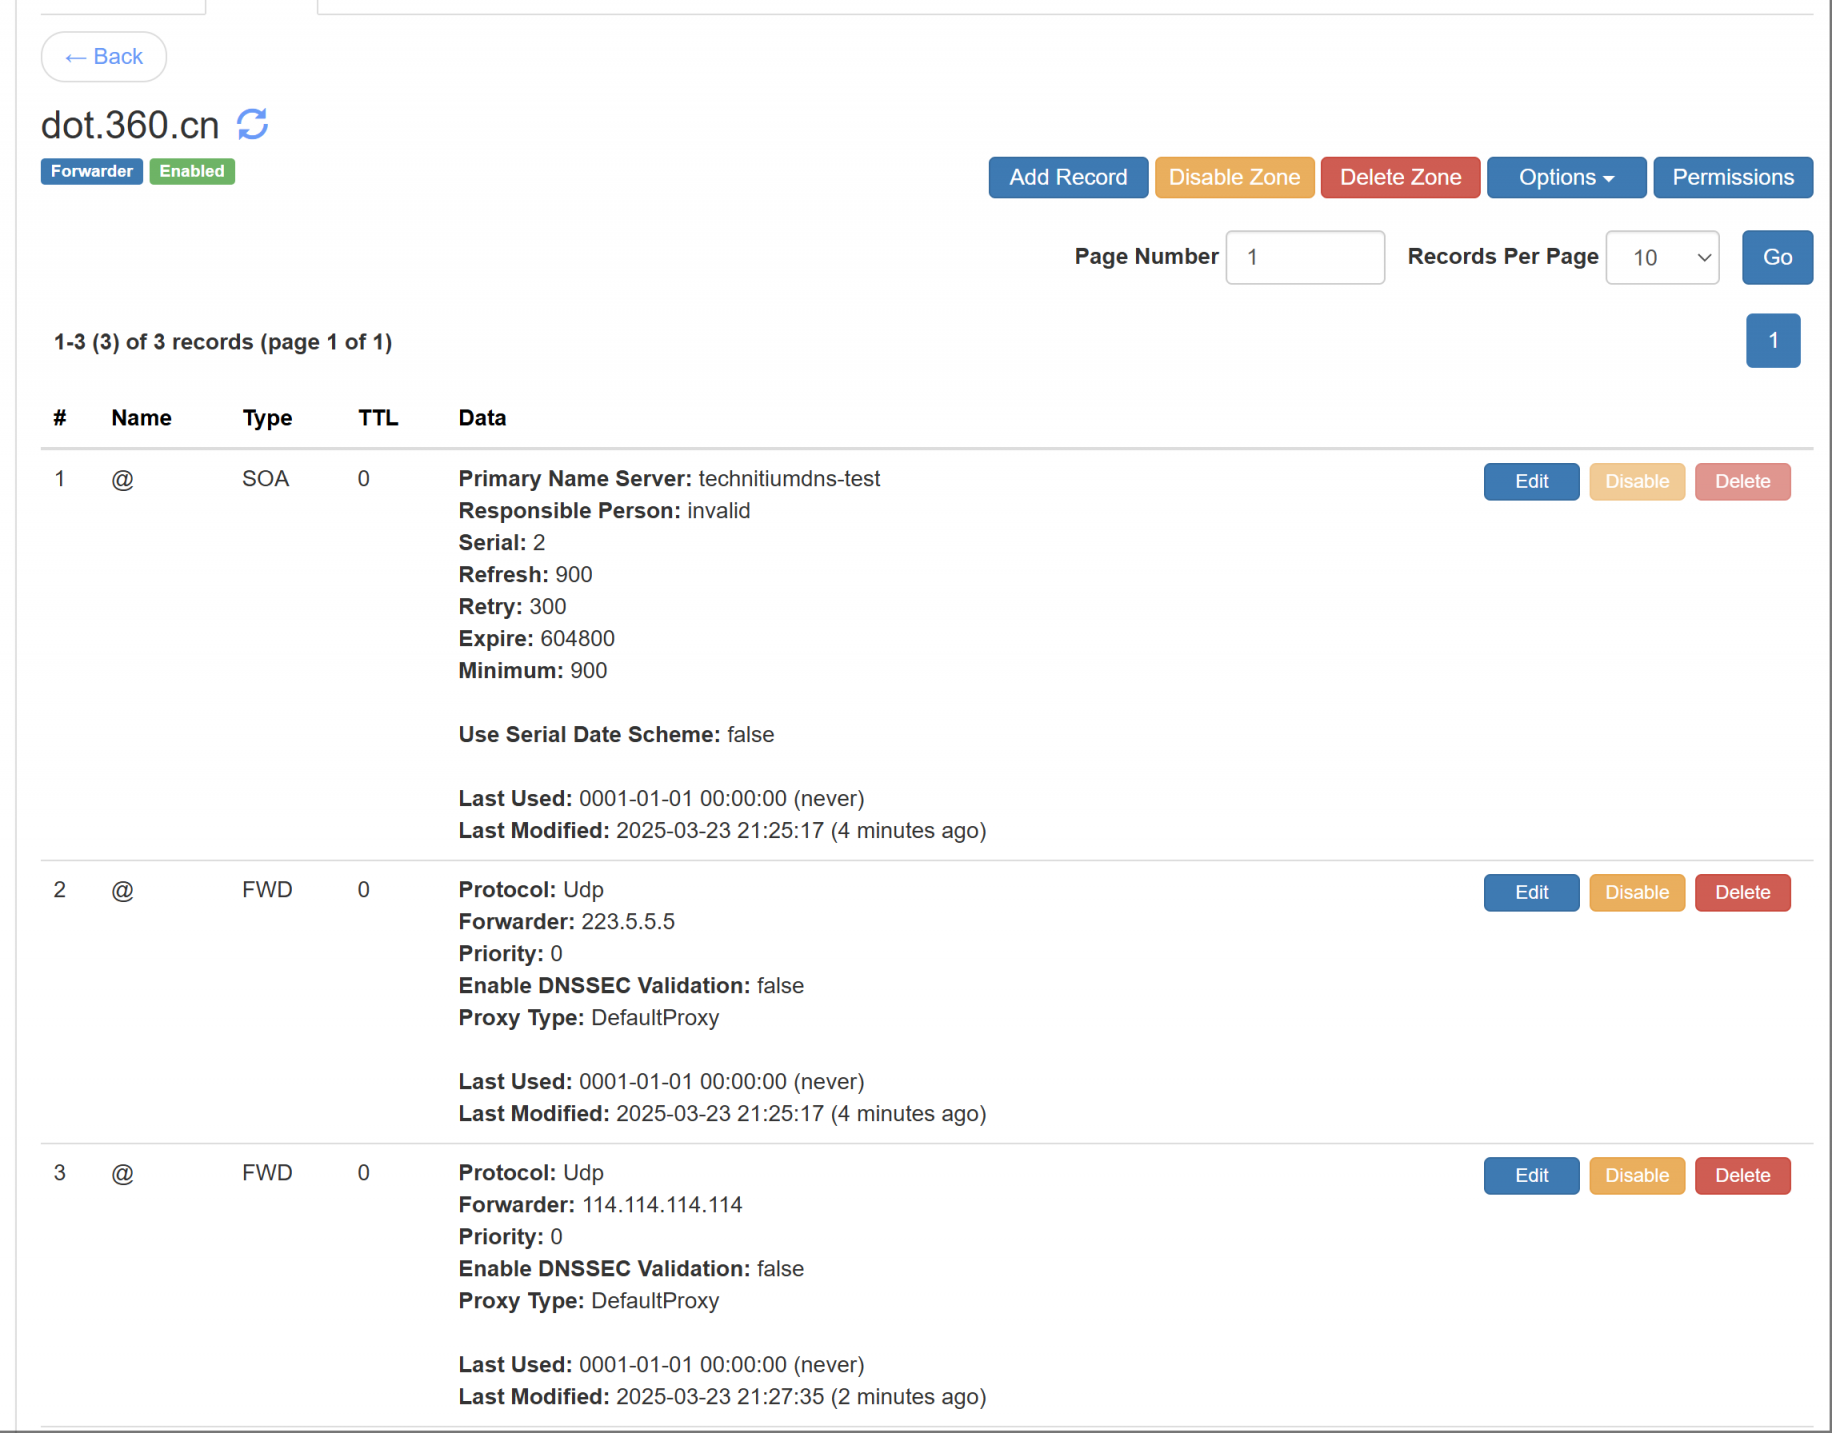Image resolution: width=1832 pixels, height=1433 pixels.
Task: Disable the FWD record for 114.114.114.114
Action: (x=1636, y=1175)
